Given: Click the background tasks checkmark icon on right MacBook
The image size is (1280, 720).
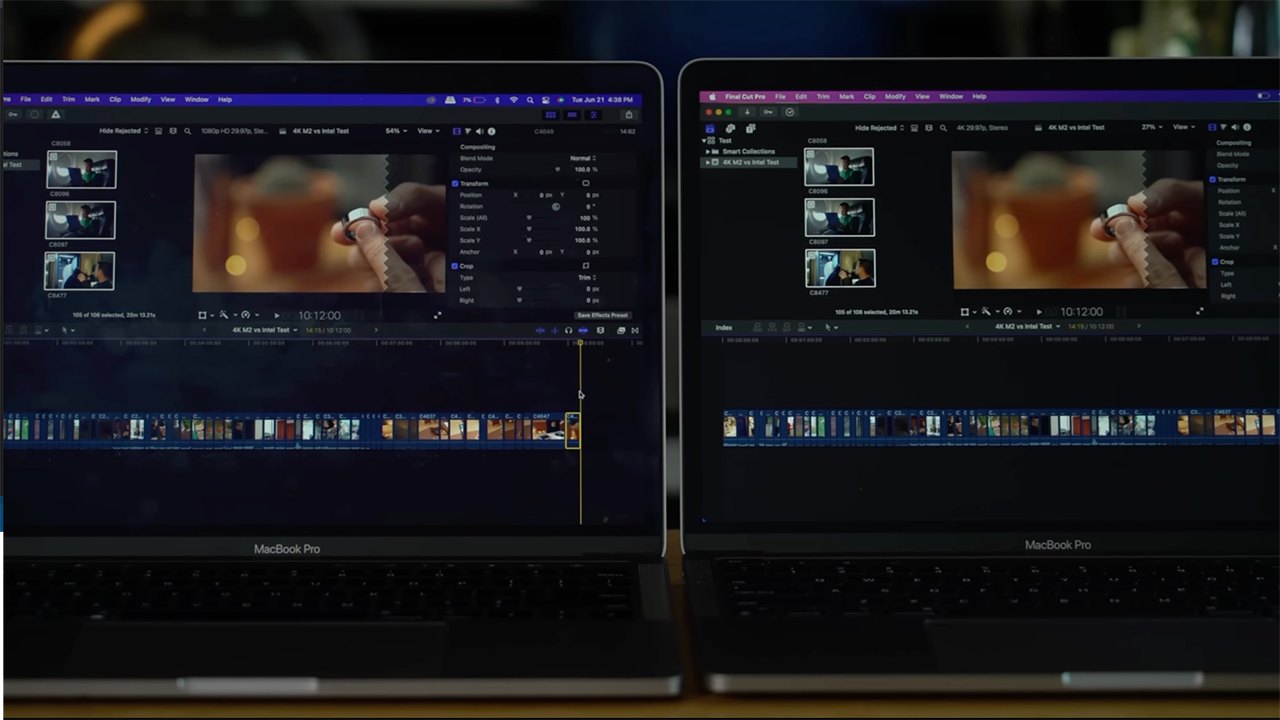Looking at the screenshot, I should point(789,112).
